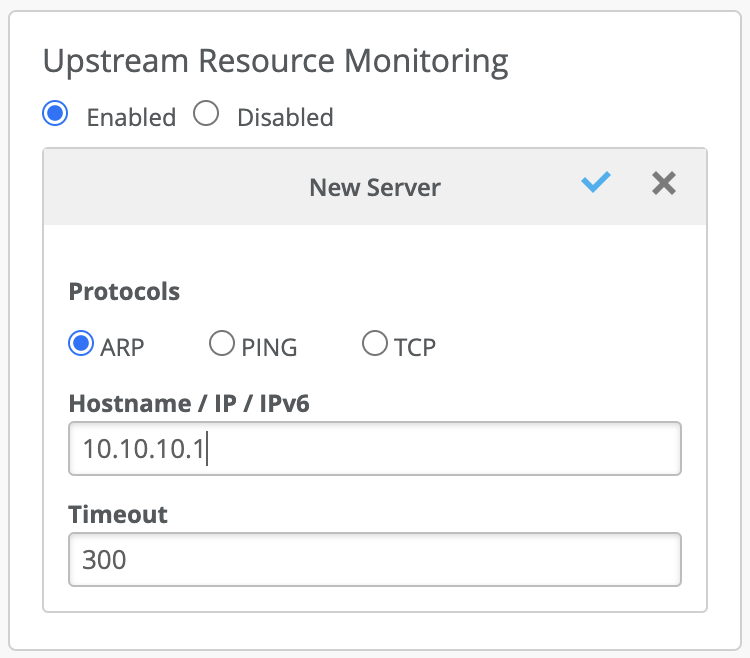Click the "PING" text label
Image resolution: width=750 pixels, height=658 pixels.
click(x=269, y=347)
